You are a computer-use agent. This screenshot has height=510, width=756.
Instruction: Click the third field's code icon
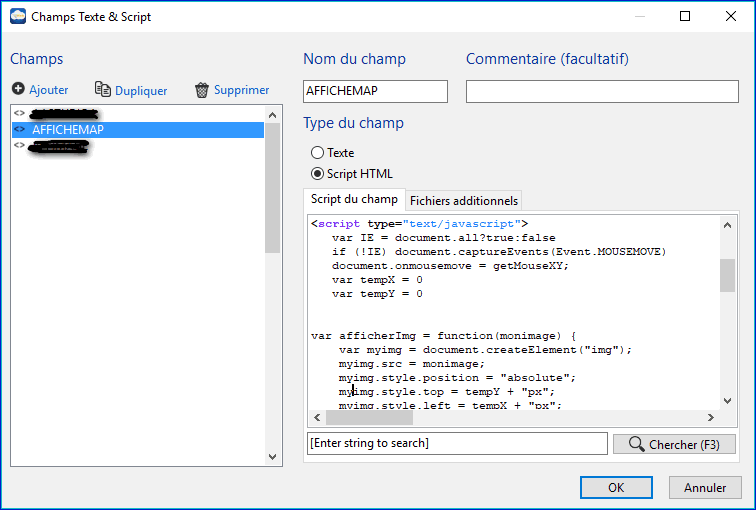20,146
